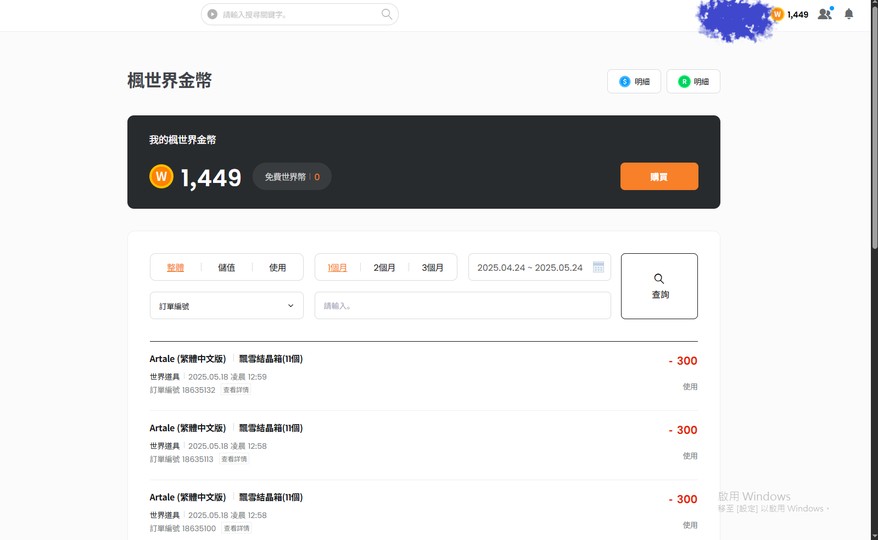The width and height of the screenshot is (878, 540).
Task: Open the notifications bell
Action: (x=849, y=14)
